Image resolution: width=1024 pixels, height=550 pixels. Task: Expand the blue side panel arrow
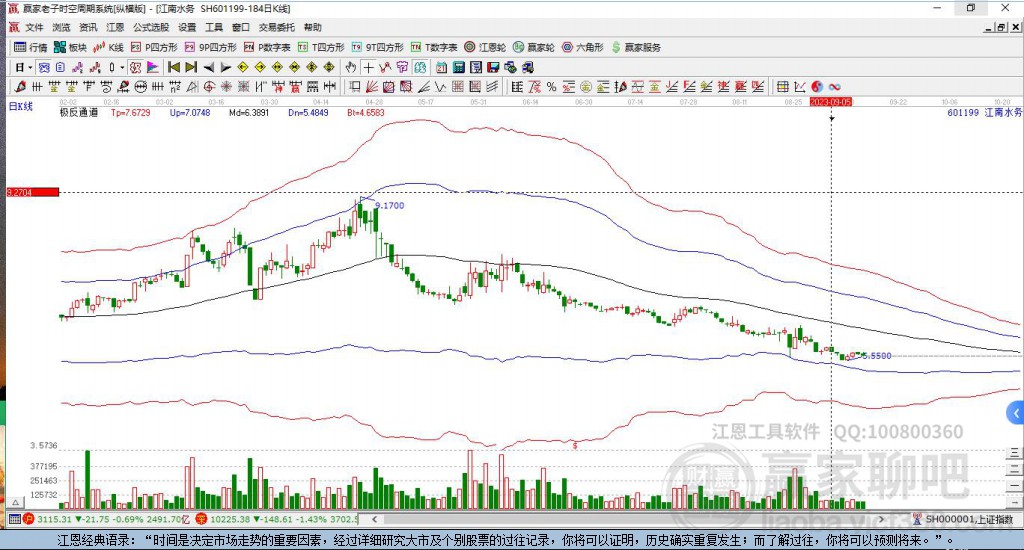coord(1015,413)
